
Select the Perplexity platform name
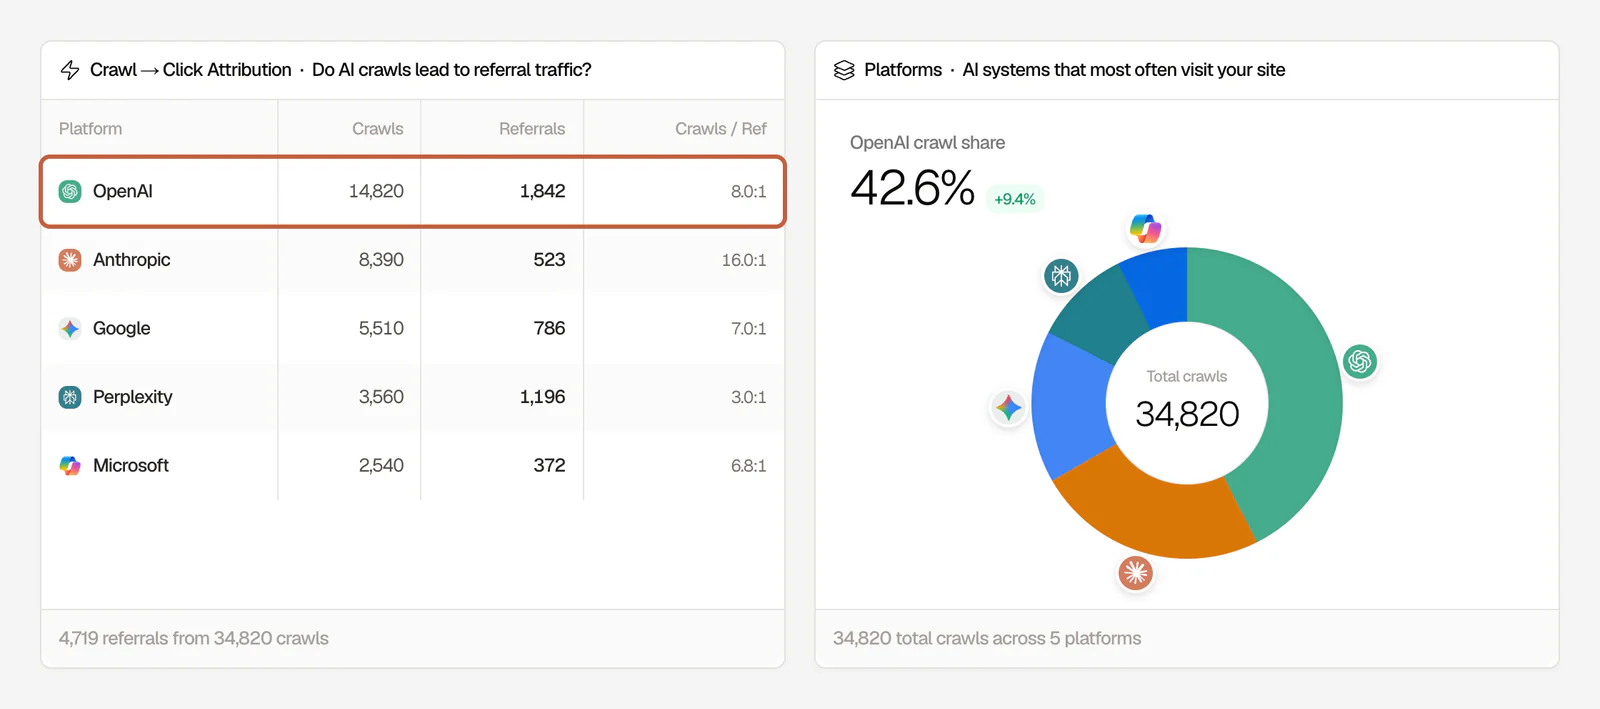[133, 397]
